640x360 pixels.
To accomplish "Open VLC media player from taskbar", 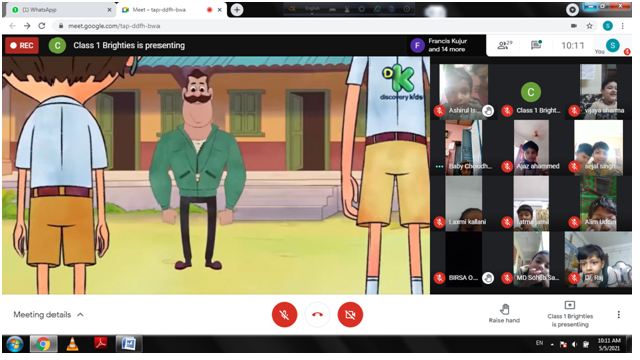I will point(72,344).
